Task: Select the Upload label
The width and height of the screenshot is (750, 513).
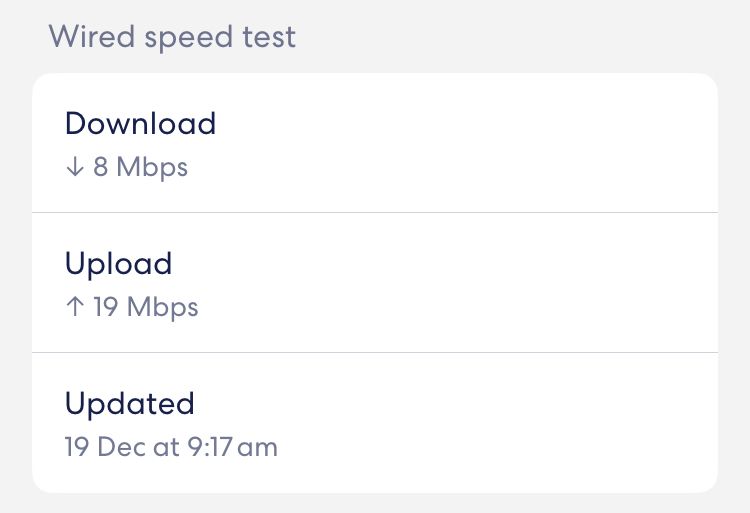Action: [x=118, y=264]
